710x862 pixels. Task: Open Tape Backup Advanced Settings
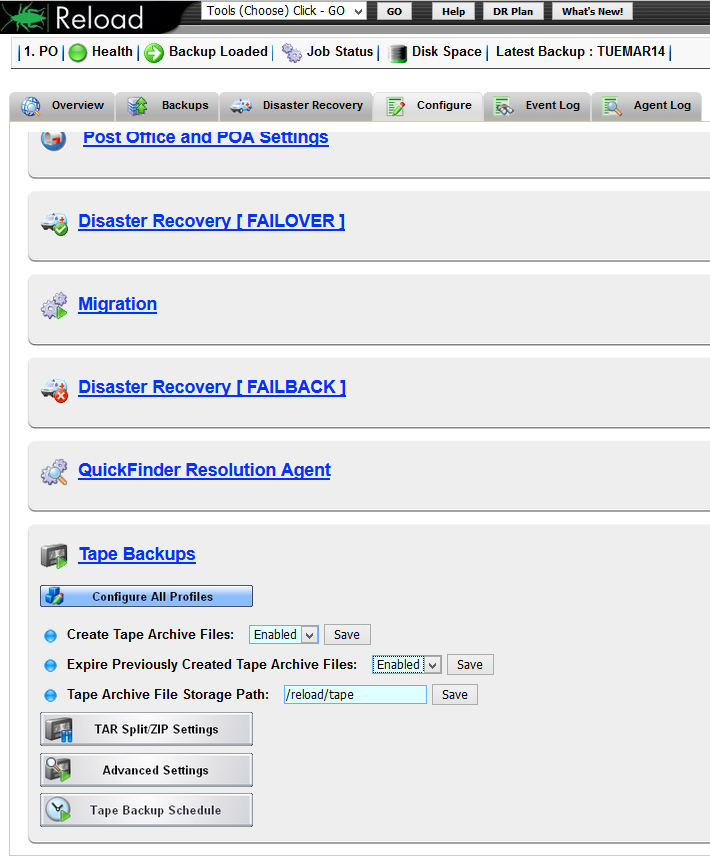tap(146, 770)
